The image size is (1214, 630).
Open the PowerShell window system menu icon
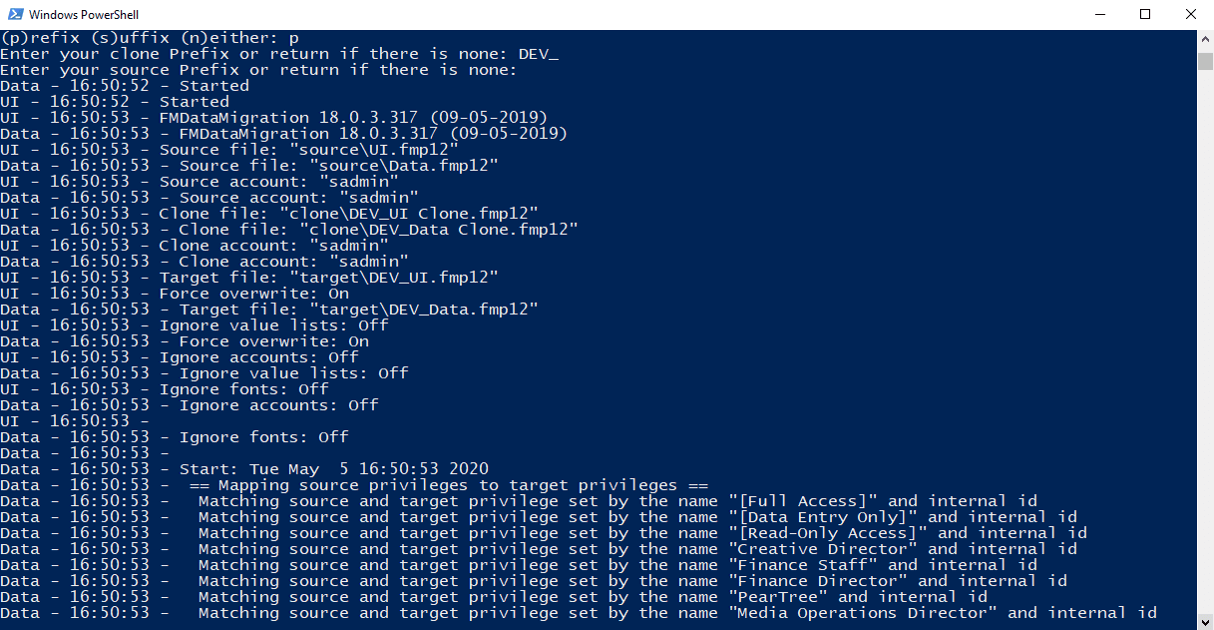pyautogui.click(x=14, y=15)
